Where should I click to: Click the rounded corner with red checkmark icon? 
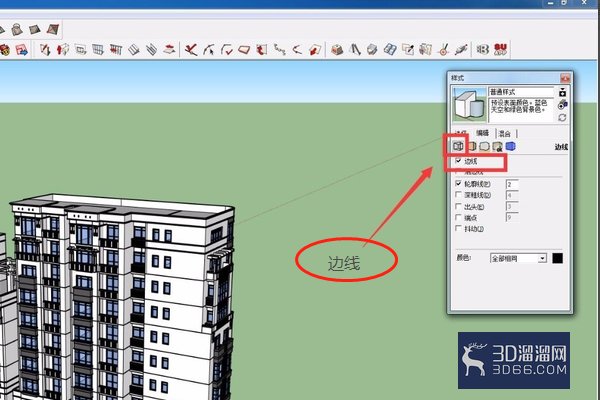coord(227,50)
